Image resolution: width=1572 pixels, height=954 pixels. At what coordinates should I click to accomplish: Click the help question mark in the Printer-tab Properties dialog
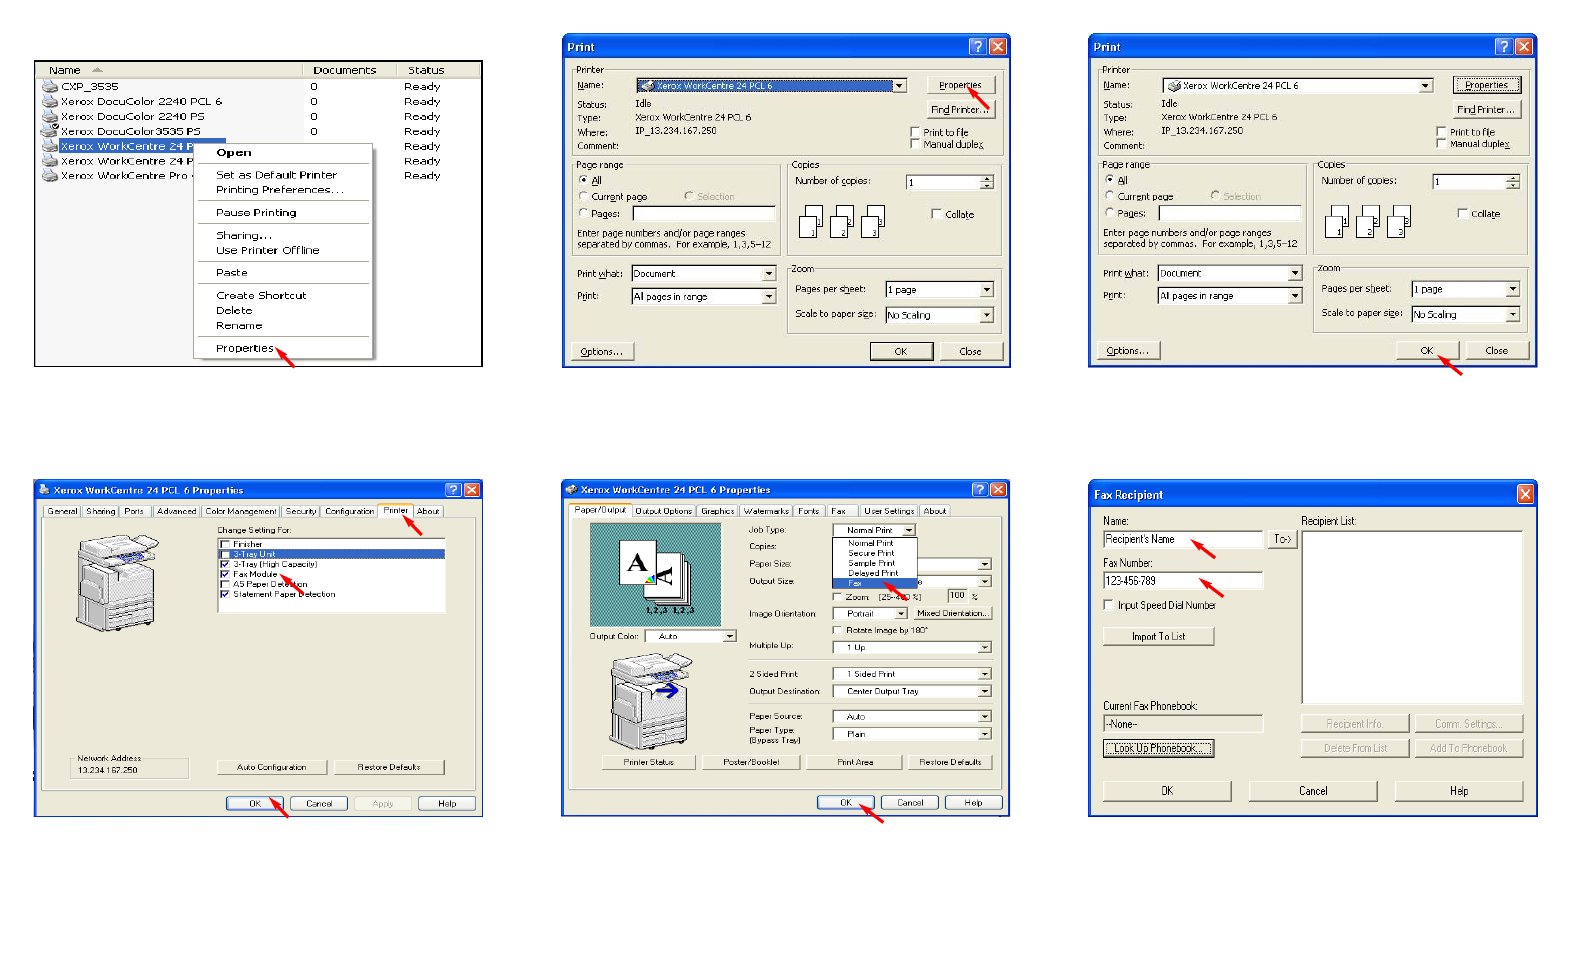(453, 490)
